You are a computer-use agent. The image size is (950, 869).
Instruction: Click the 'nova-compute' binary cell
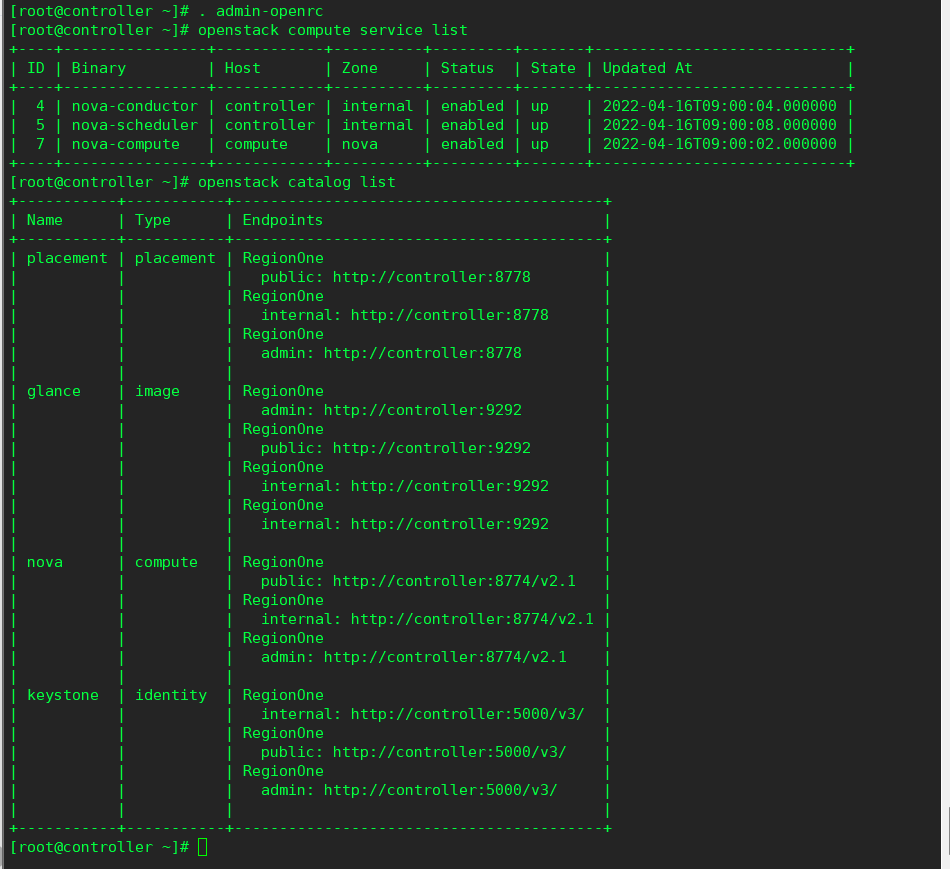(x=125, y=144)
